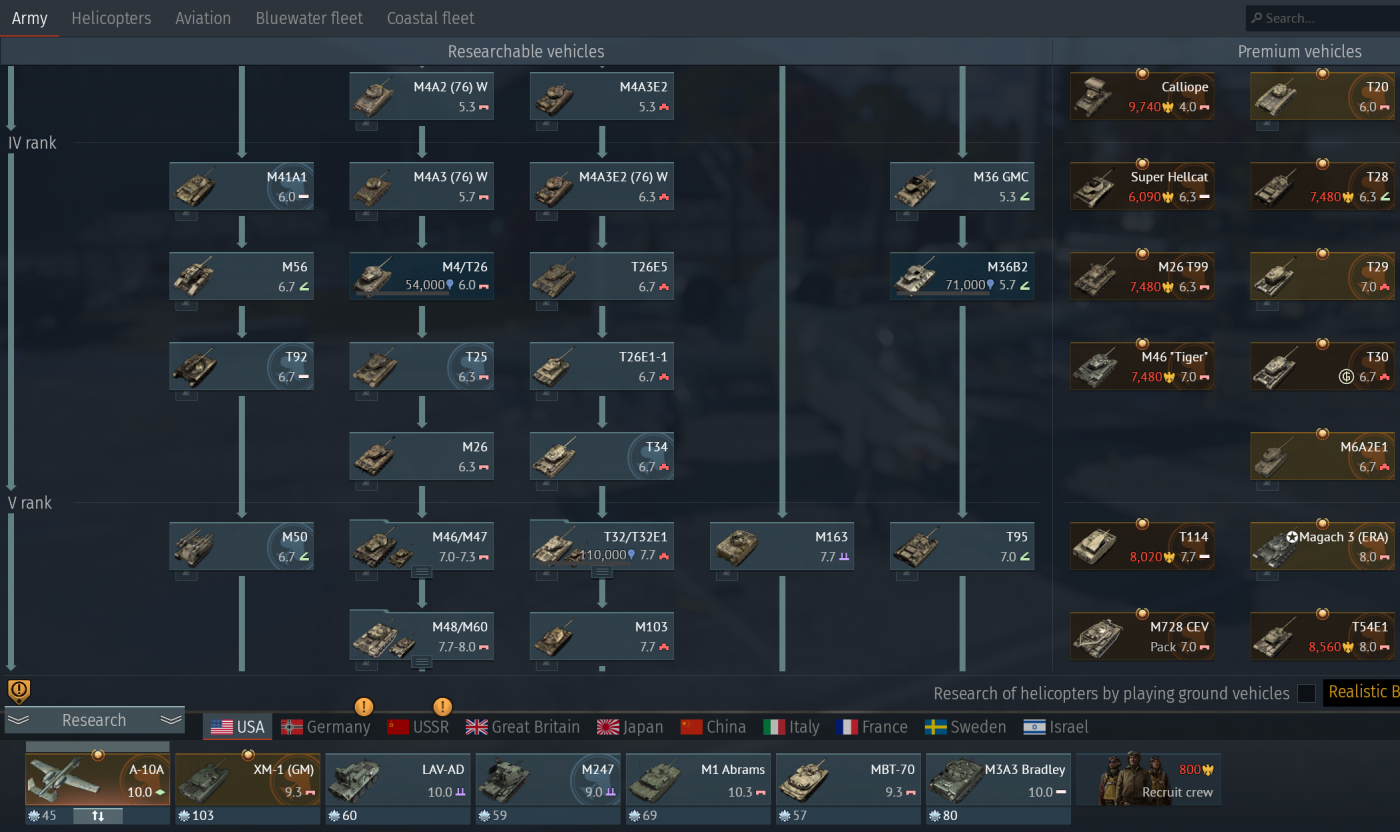1400x832 pixels.
Task: Open the Coastal fleet tab
Action: tap(430, 18)
